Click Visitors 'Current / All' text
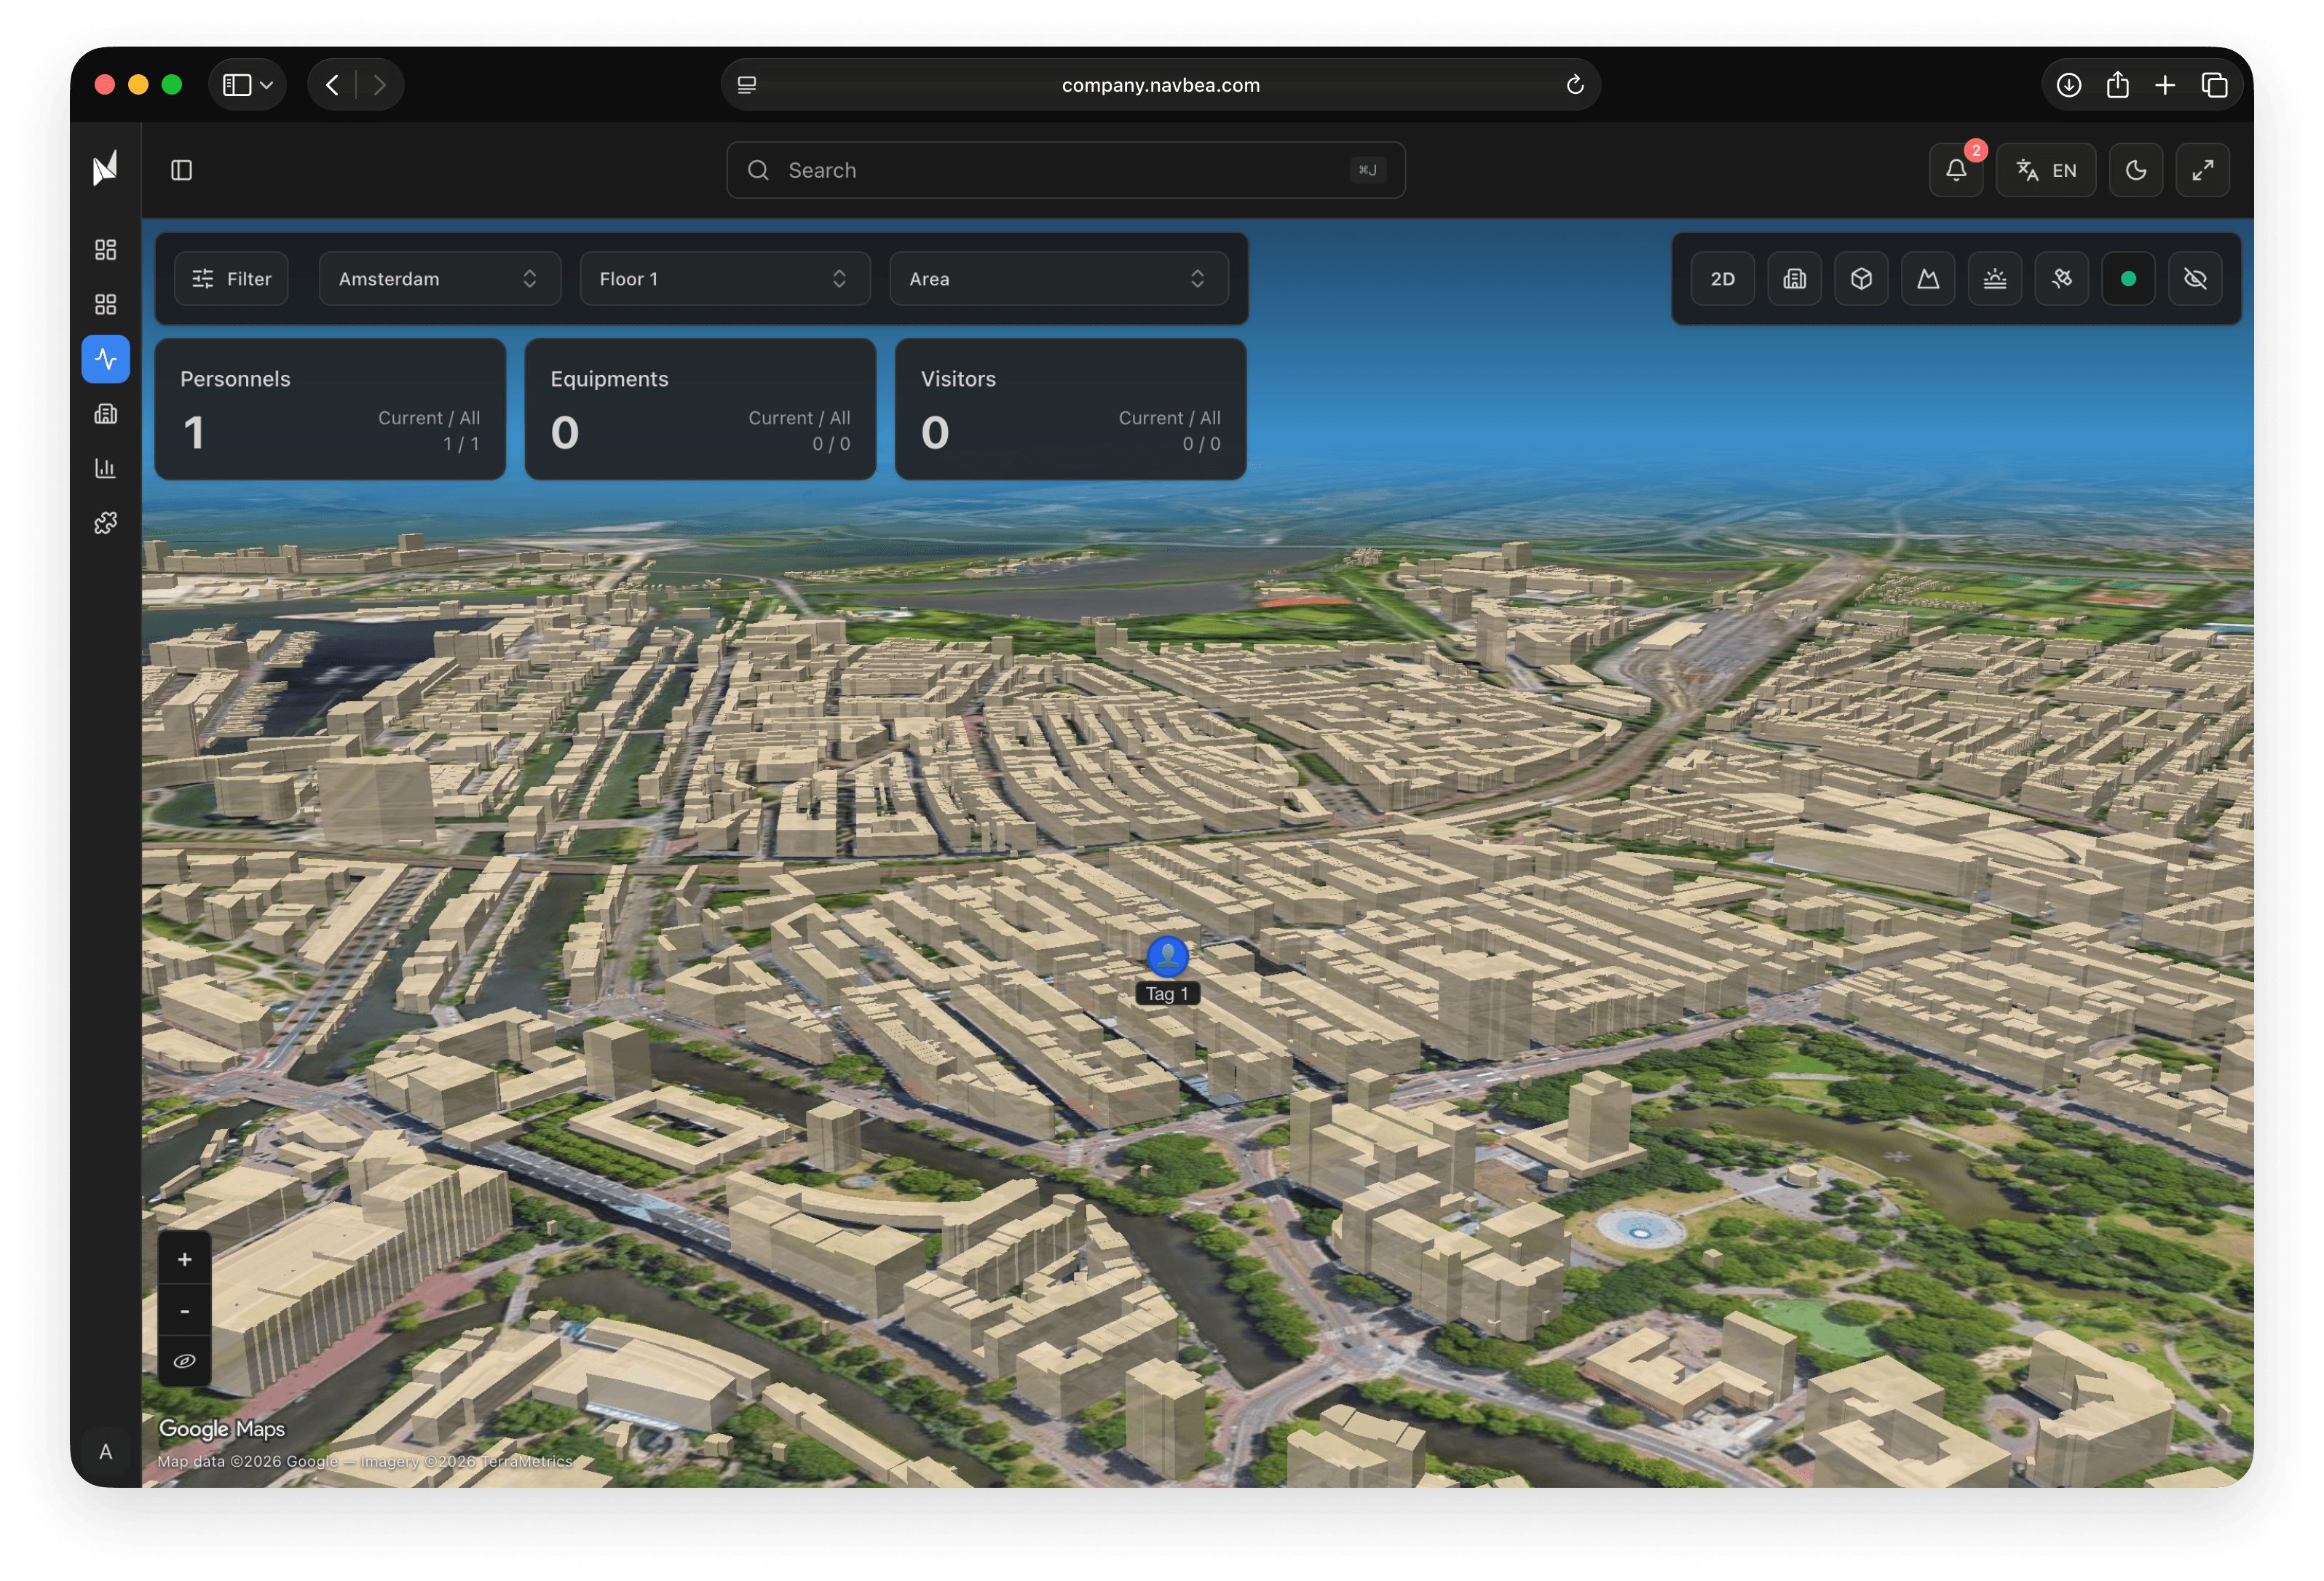Screen dimensions: 2324x1581 (1169, 418)
